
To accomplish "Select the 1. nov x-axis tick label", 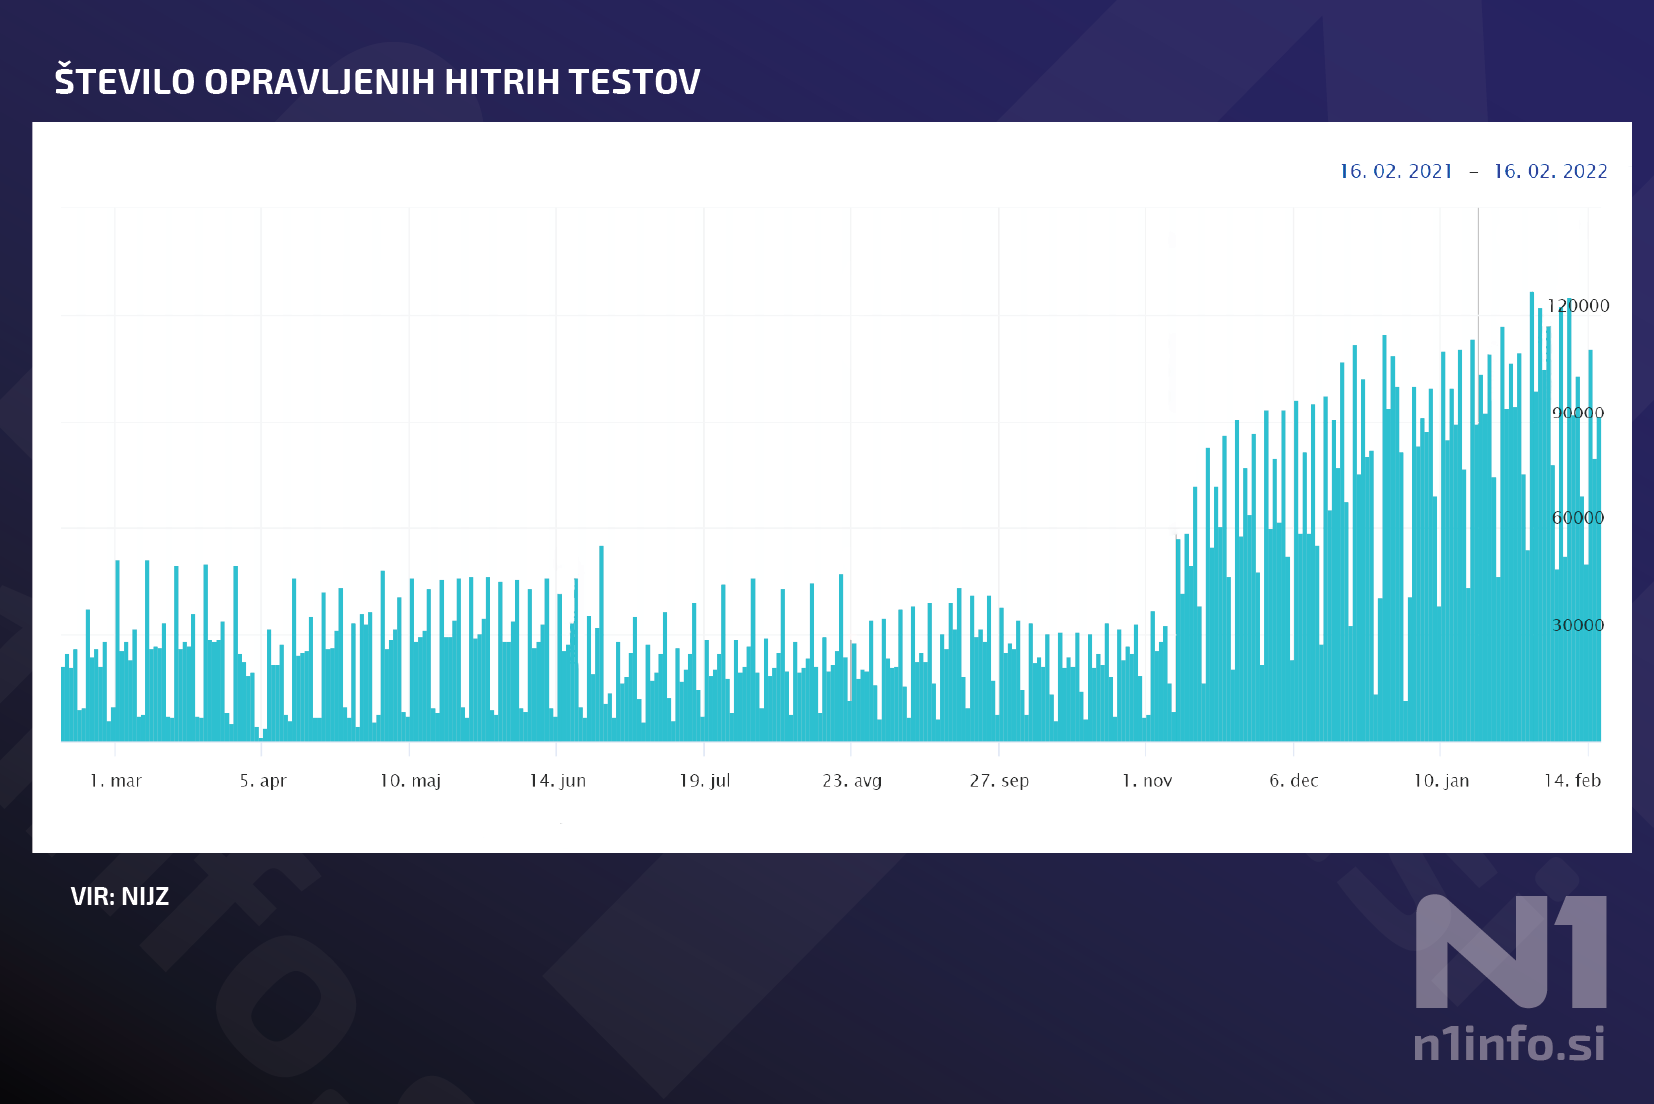I will click(1147, 781).
